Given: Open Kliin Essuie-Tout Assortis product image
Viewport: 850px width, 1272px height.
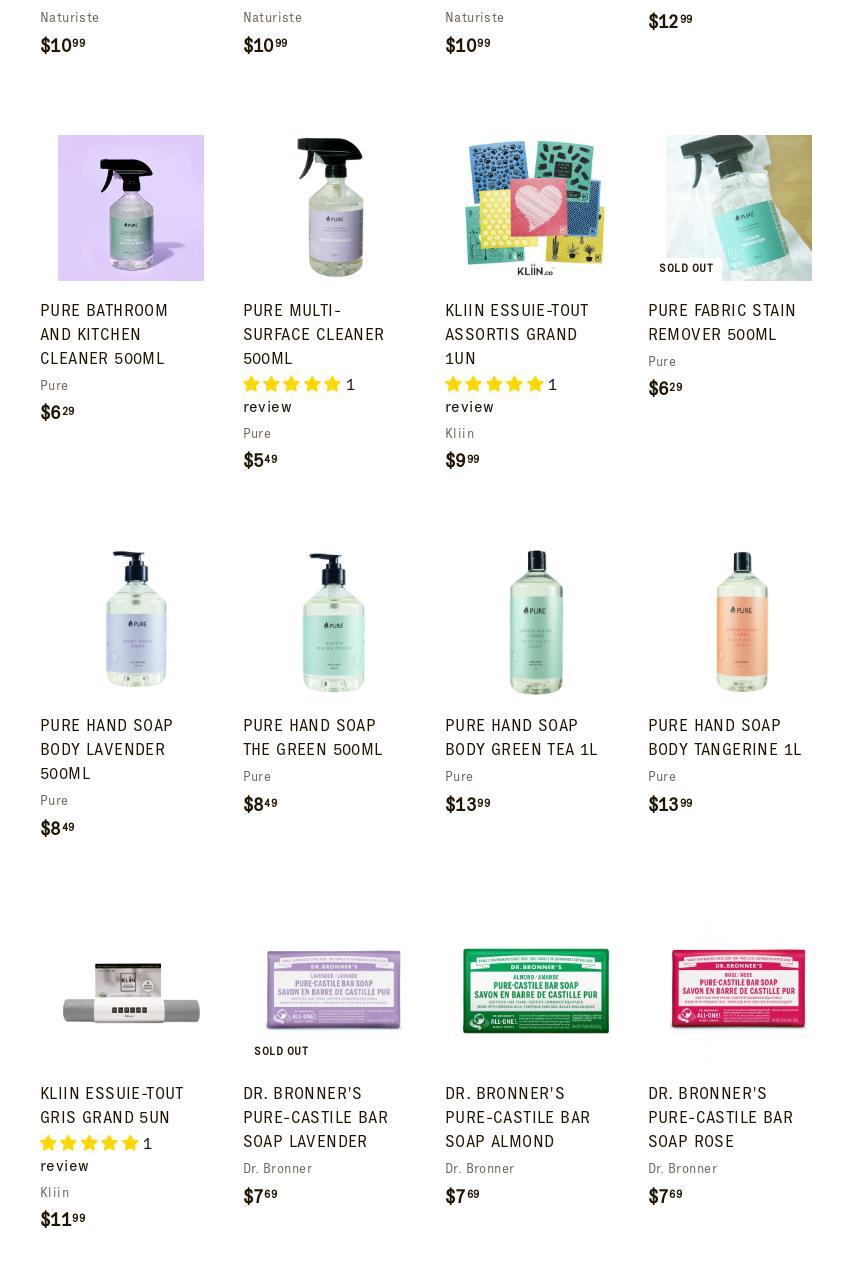Looking at the screenshot, I should (x=536, y=208).
